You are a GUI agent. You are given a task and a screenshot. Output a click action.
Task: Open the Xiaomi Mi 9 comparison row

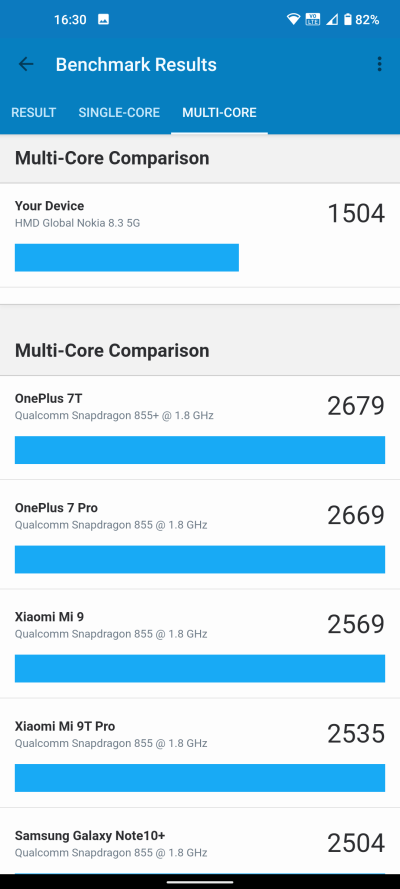pos(200,644)
